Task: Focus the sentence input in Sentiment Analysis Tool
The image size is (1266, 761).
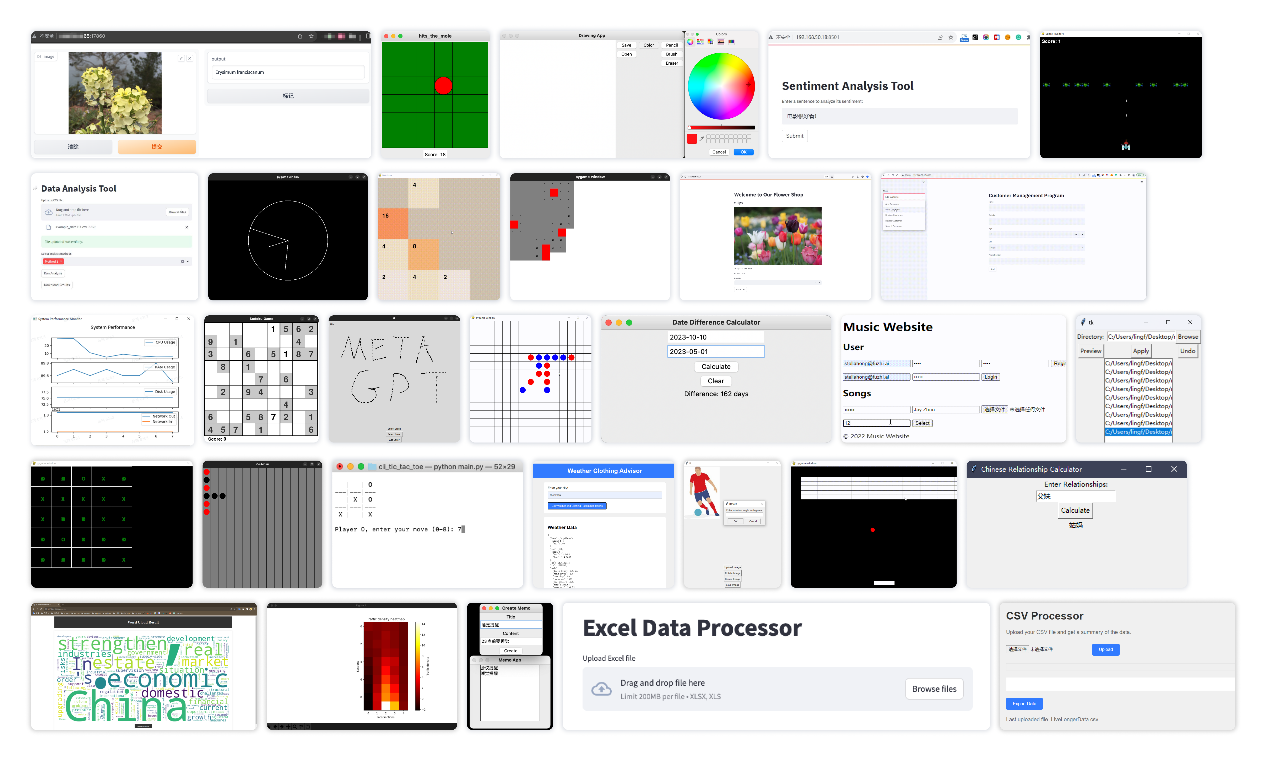Action: [x=899, y=116]
